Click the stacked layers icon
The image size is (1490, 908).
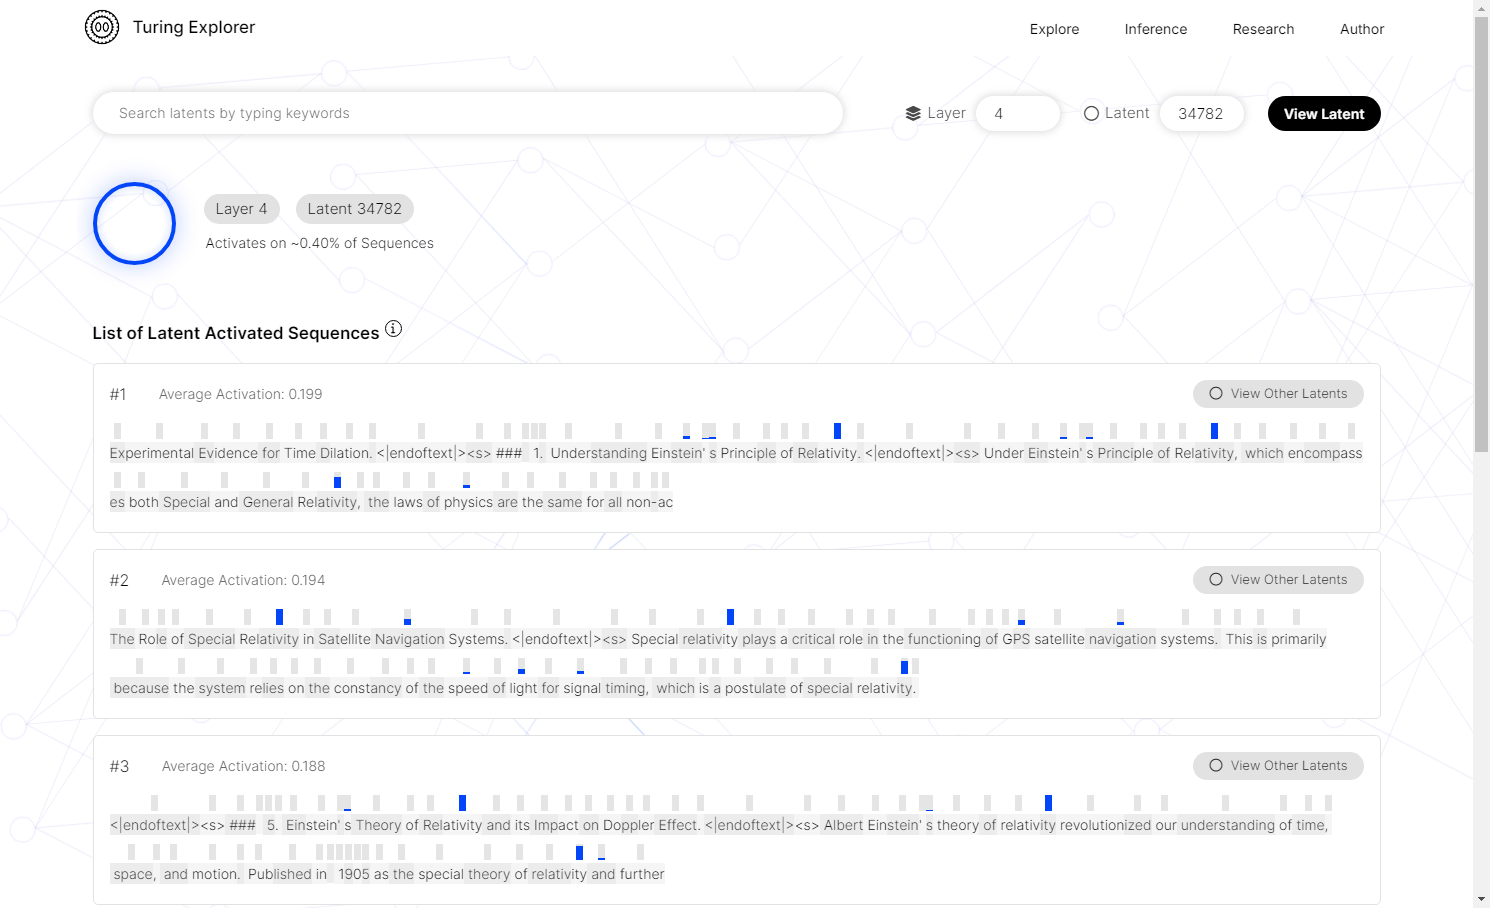coord(913,114)
